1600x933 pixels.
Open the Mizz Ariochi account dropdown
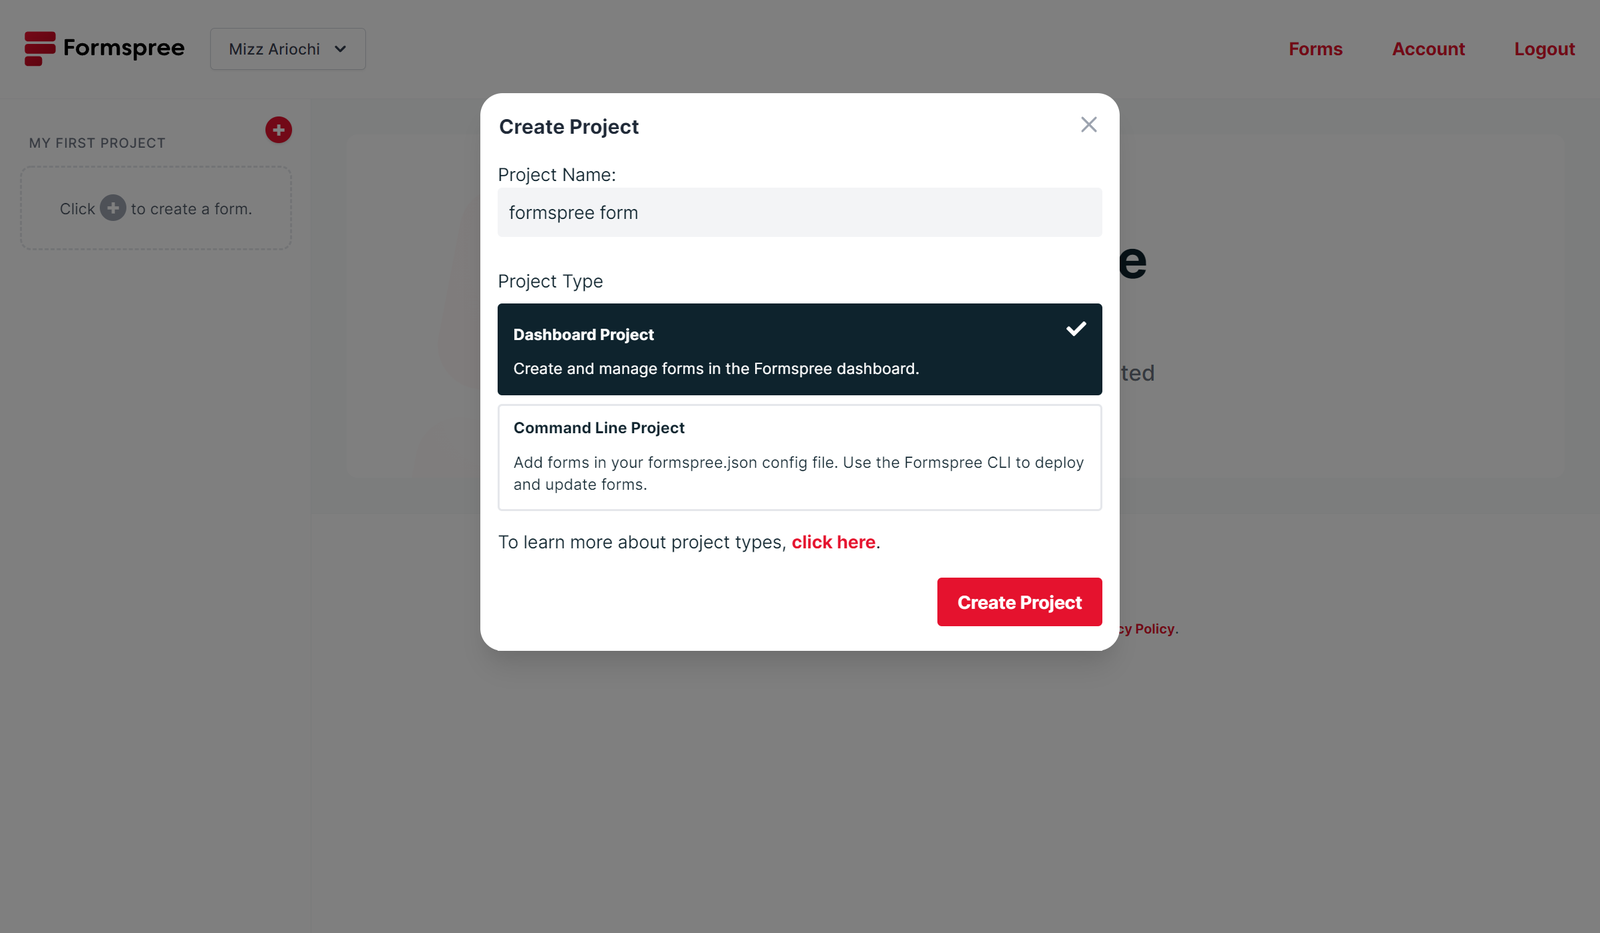288,49
